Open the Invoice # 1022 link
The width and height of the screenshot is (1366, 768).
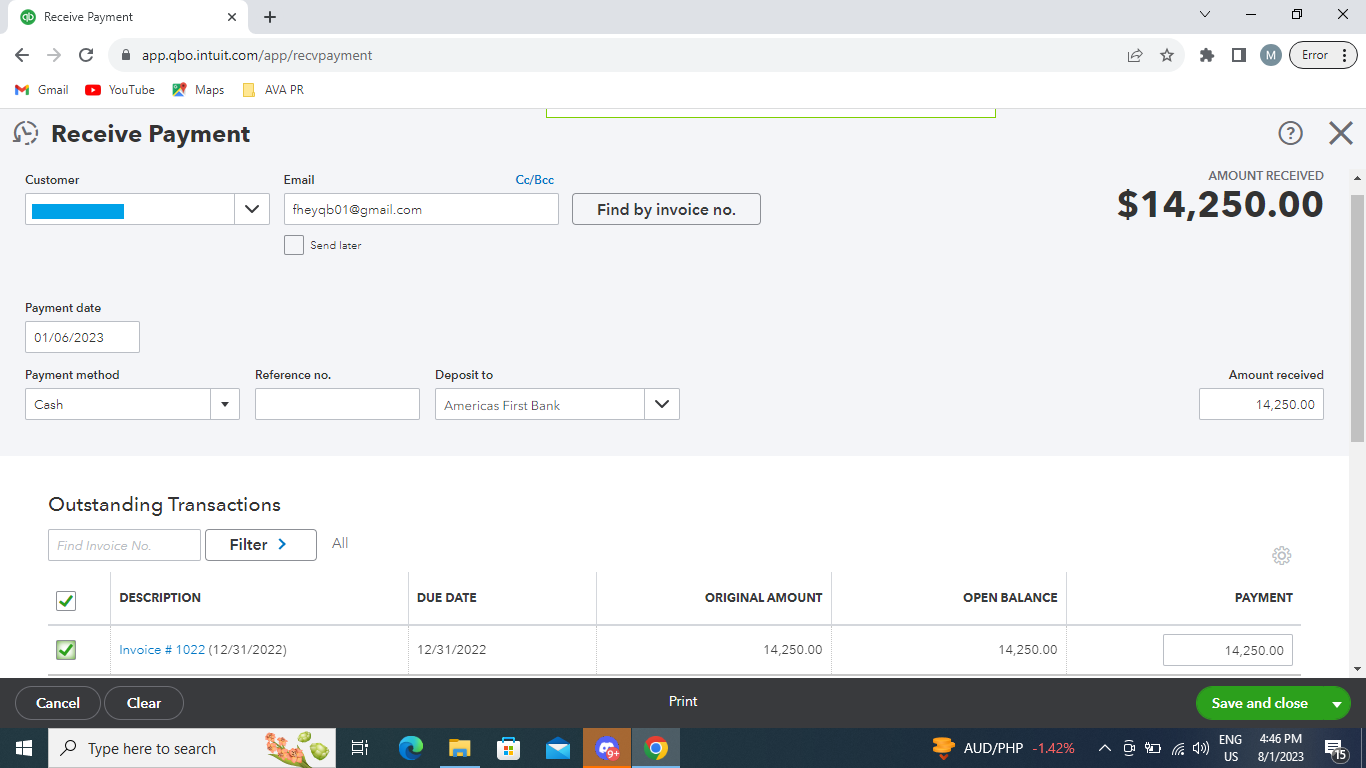point(162,650)
